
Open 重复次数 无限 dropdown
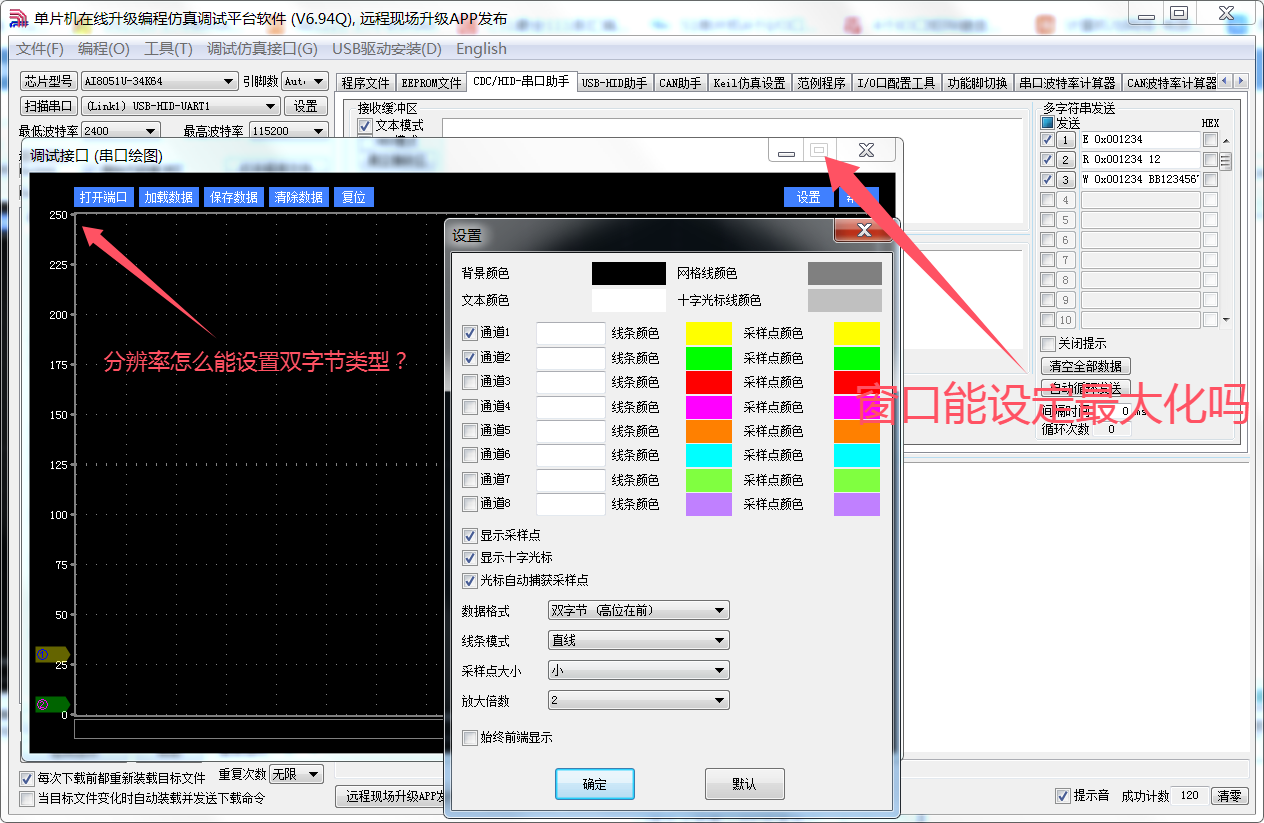[297, 774]
